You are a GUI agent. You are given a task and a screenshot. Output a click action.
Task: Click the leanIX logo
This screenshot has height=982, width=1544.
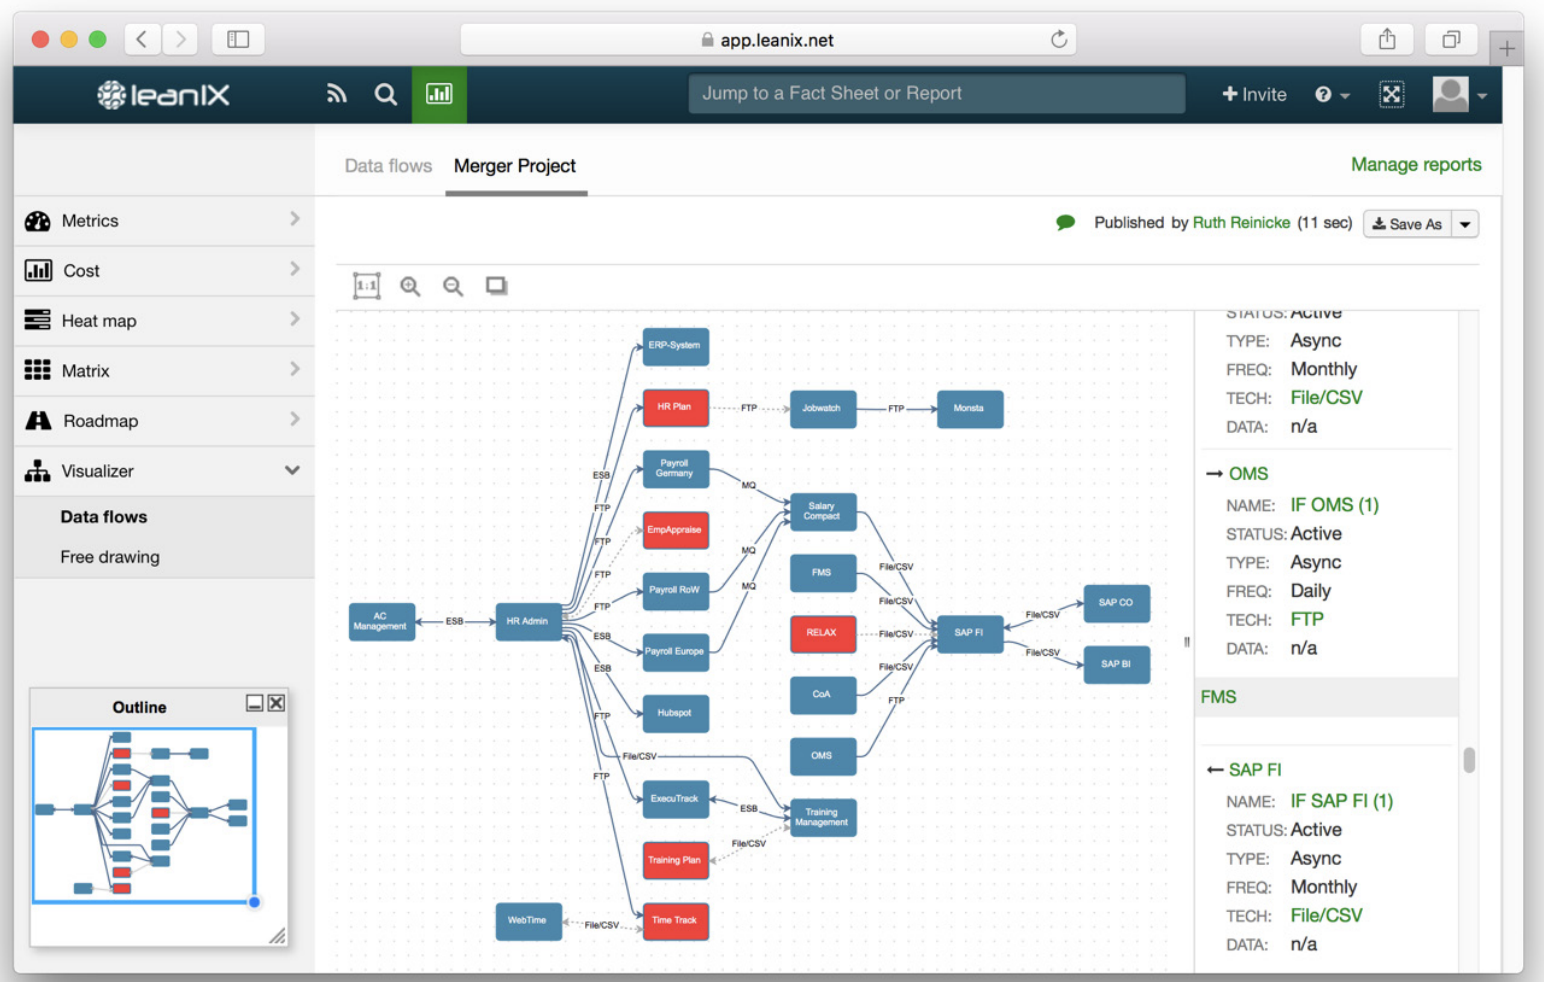click(x=163, y=95)
